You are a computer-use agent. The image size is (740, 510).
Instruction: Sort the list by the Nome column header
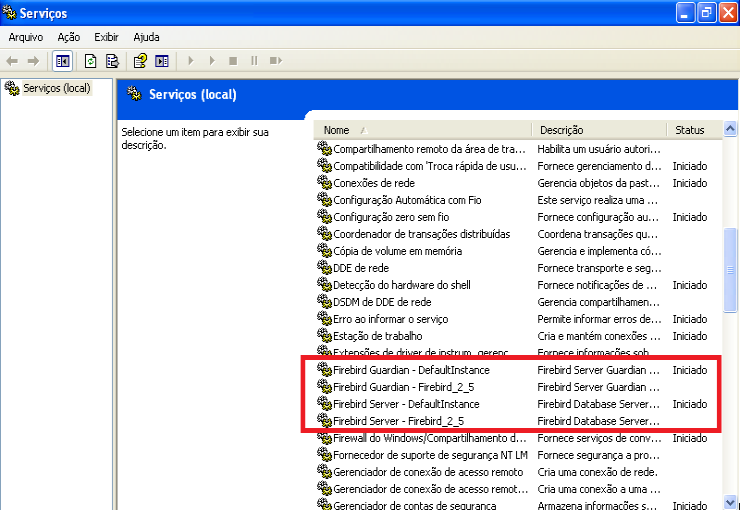[x=422, y=130]
